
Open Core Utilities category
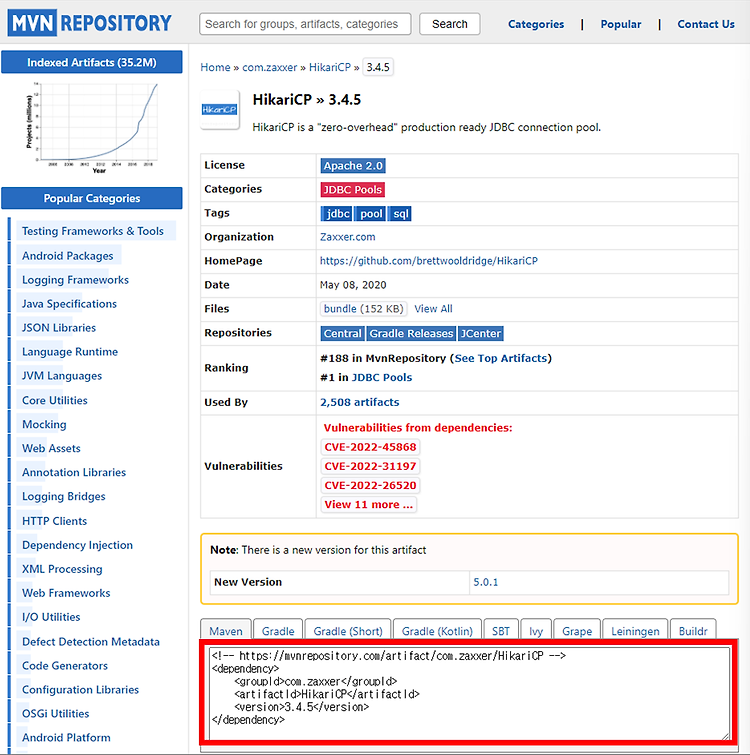point(54,400)
